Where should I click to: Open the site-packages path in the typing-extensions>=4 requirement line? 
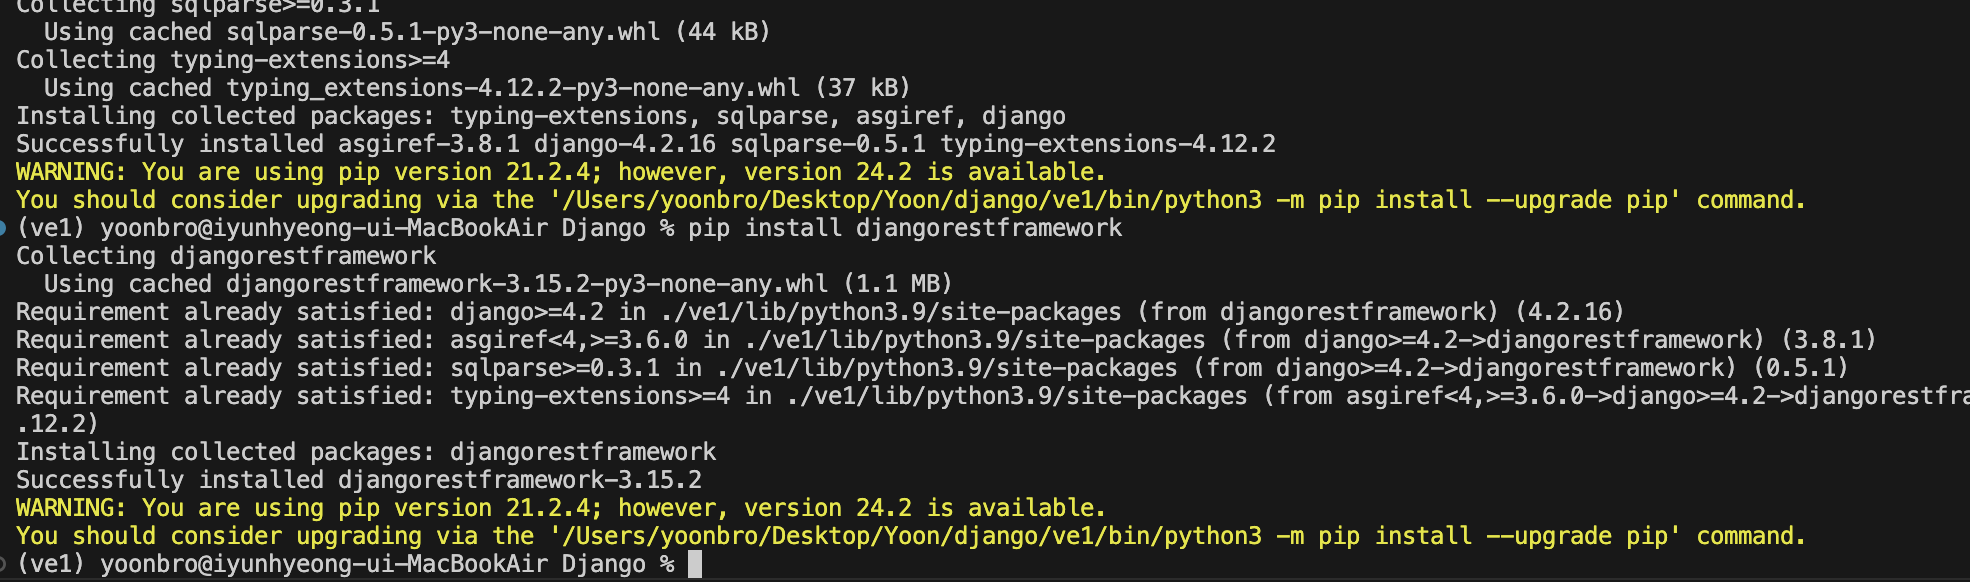(x=1018, y=396)
